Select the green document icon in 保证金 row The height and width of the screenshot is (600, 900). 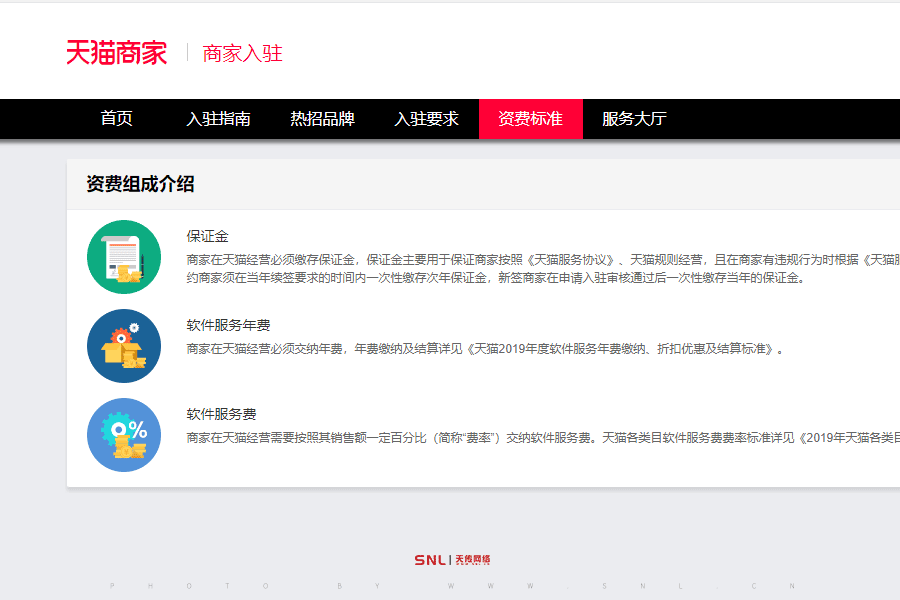(123, 257)
